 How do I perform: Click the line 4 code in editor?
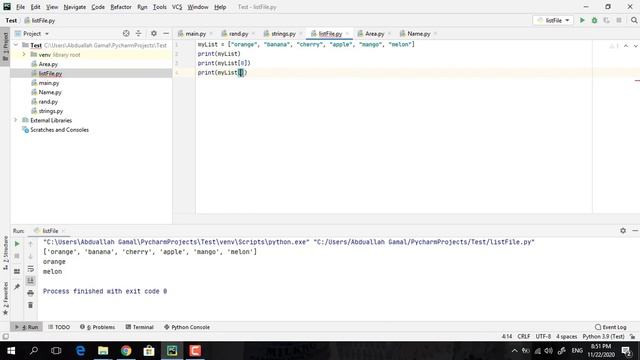(222, 73)
